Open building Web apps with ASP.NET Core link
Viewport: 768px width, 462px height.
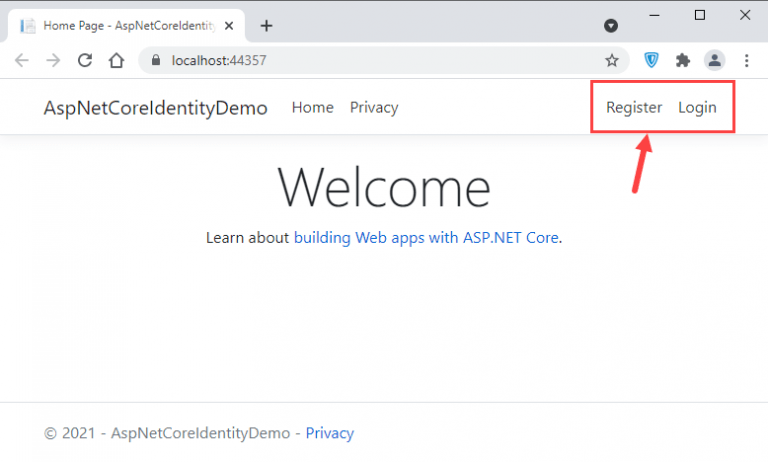point(426,238)
